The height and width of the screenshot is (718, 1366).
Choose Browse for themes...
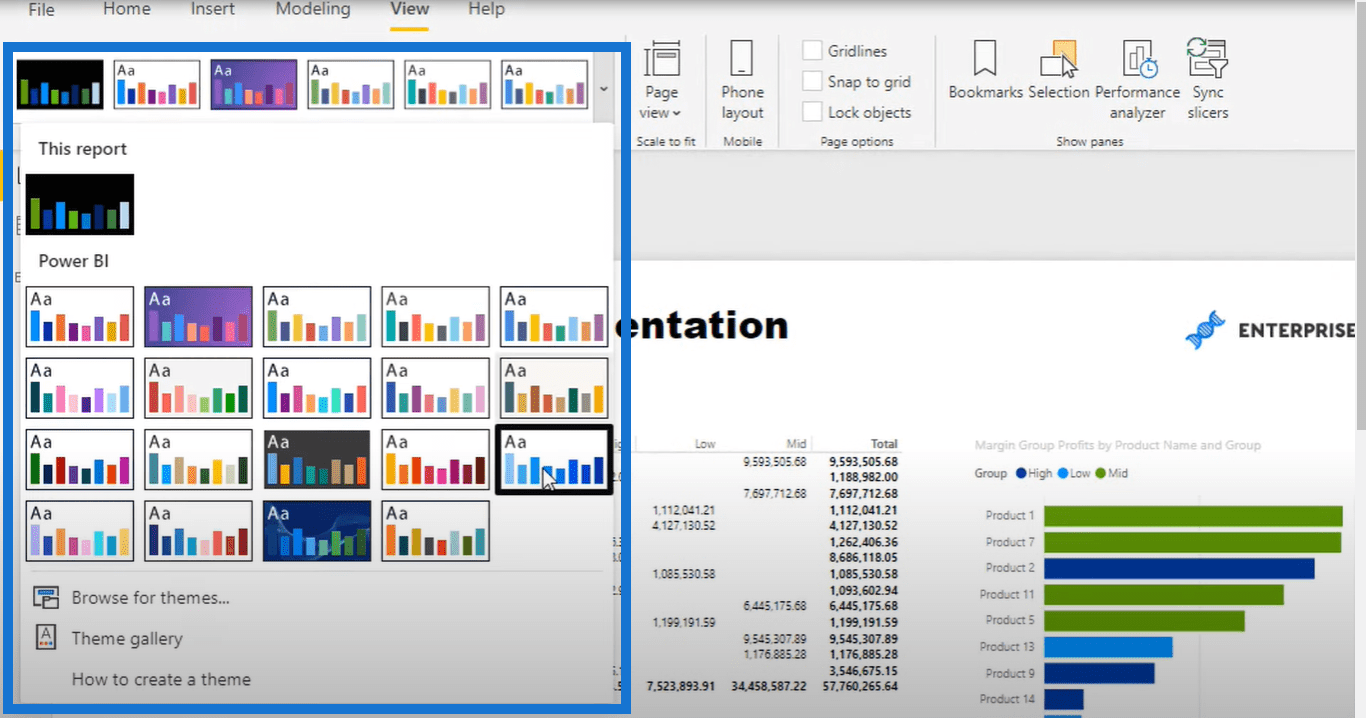tap(151, 598)
